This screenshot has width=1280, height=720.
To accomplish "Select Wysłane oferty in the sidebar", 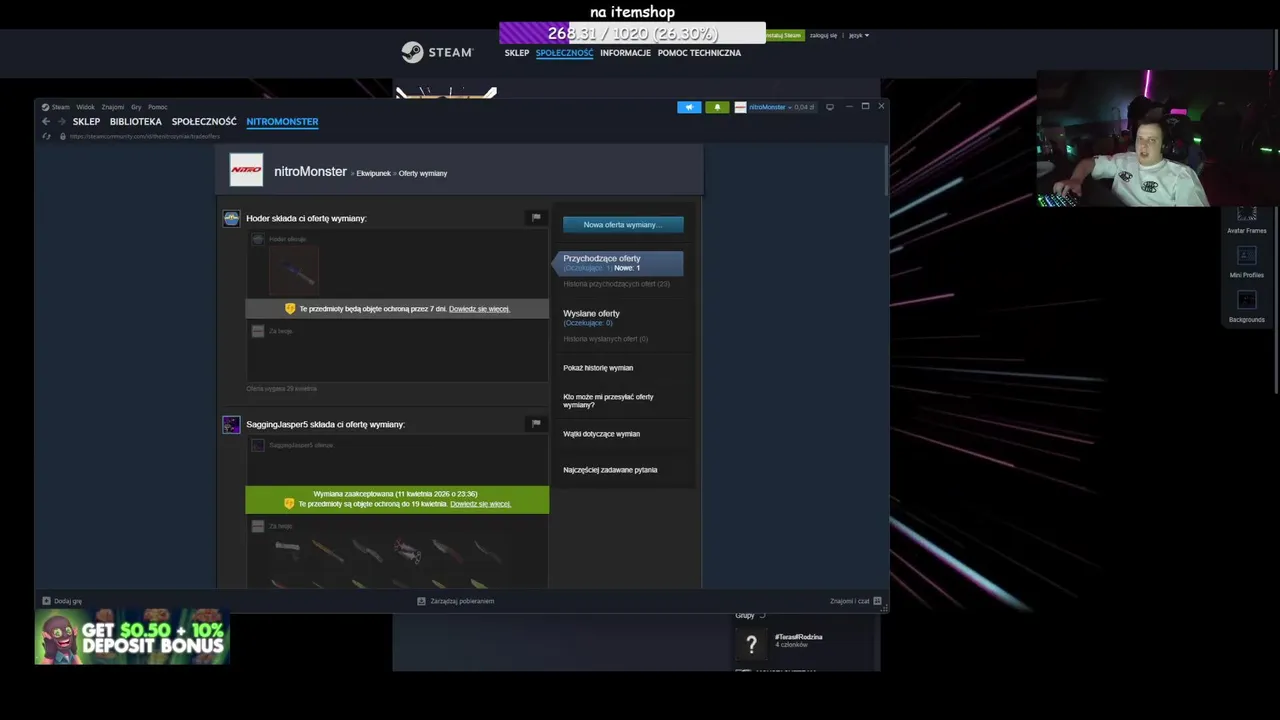I will click(591, 314).
